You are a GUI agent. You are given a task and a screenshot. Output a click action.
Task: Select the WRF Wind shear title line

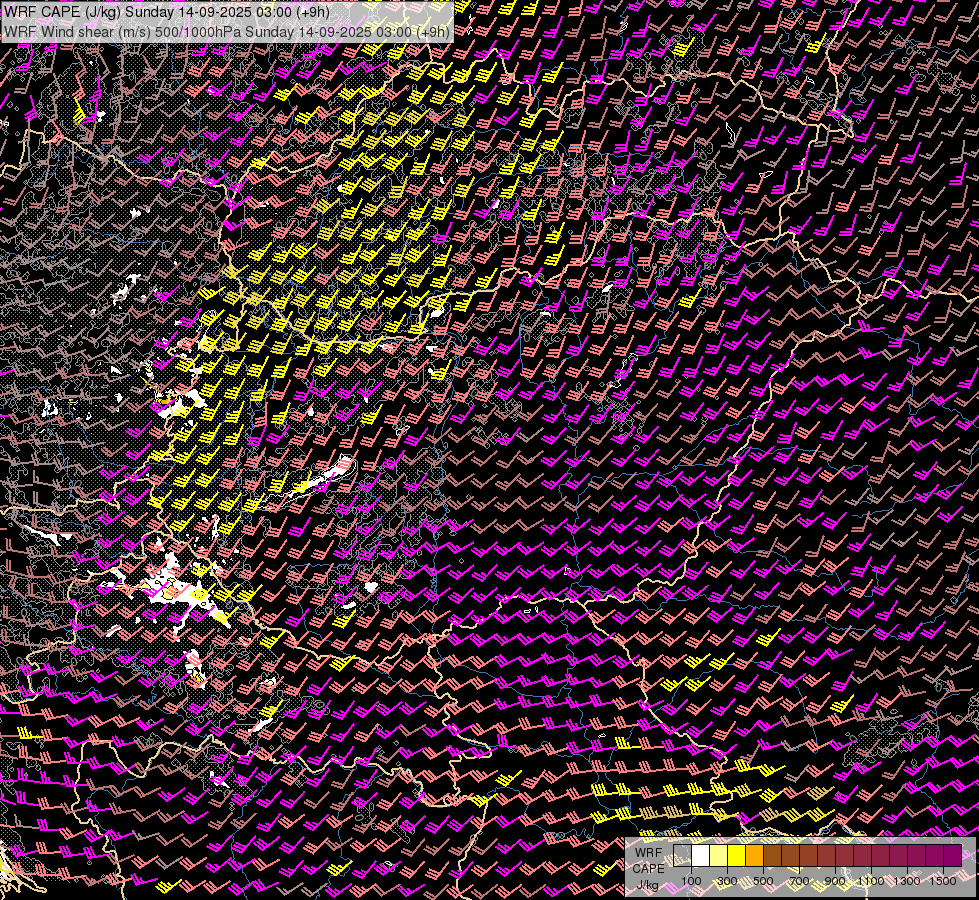[226, 31]
